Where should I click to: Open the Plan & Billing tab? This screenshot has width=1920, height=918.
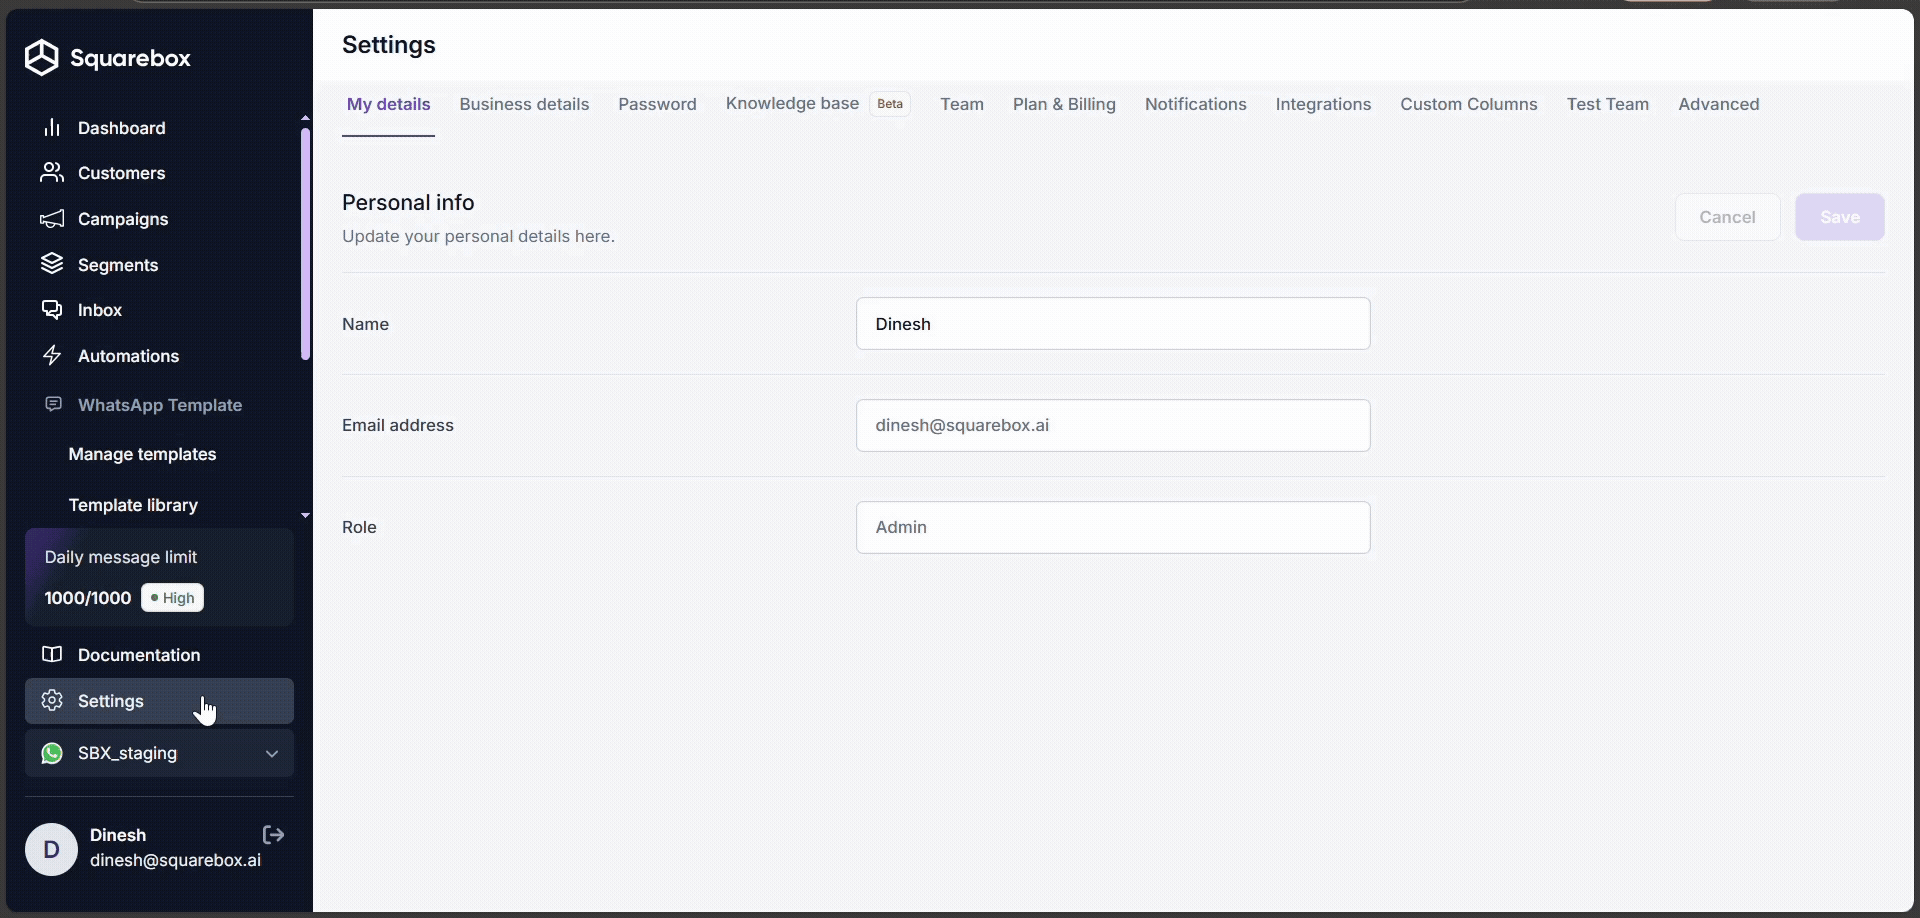click(x=1064, y=104)
